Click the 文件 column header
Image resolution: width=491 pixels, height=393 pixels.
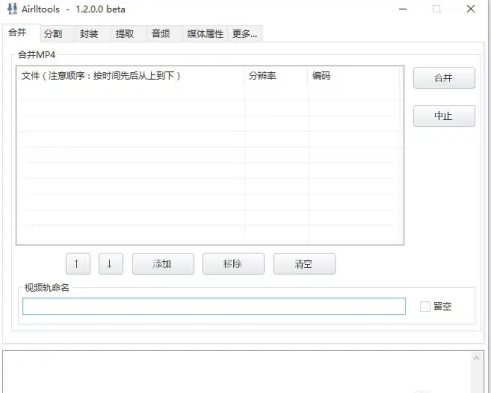[x=131, y=76]
